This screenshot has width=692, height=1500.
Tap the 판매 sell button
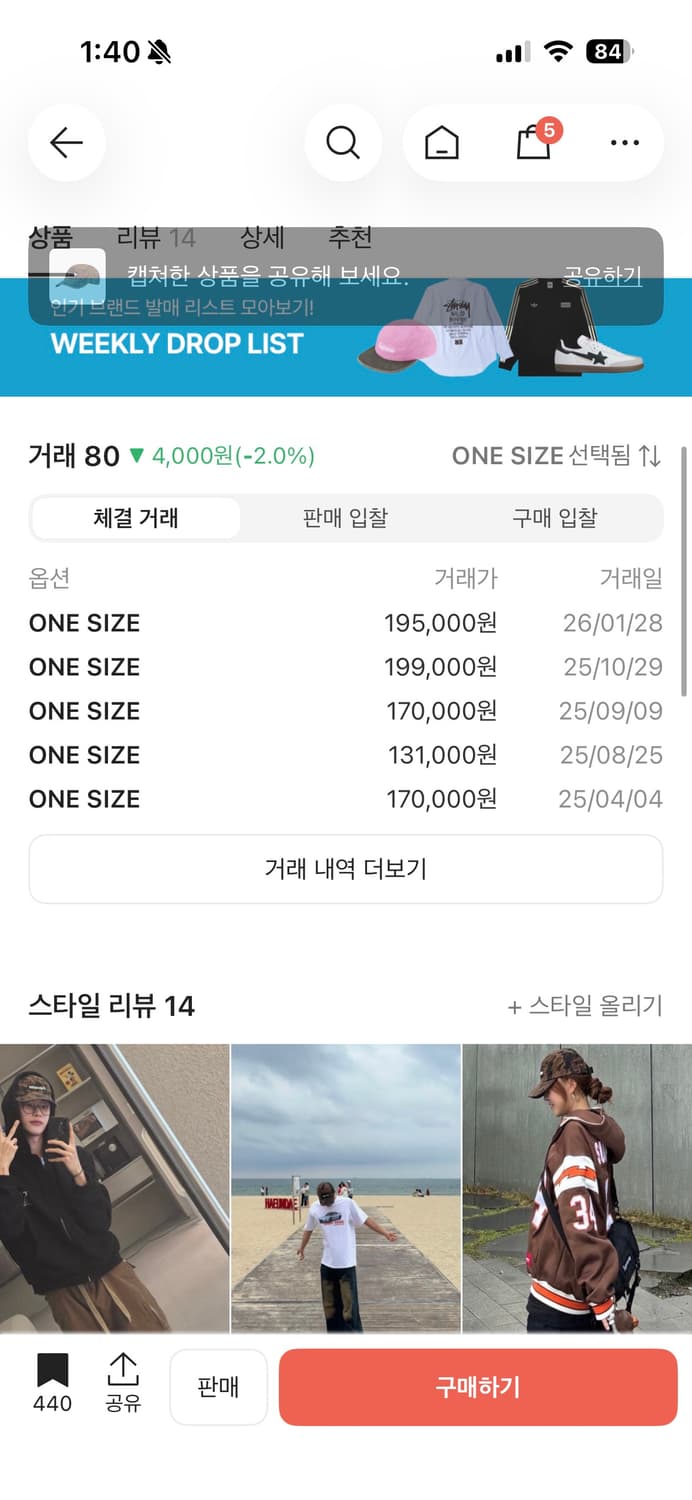coord(219,1385)
